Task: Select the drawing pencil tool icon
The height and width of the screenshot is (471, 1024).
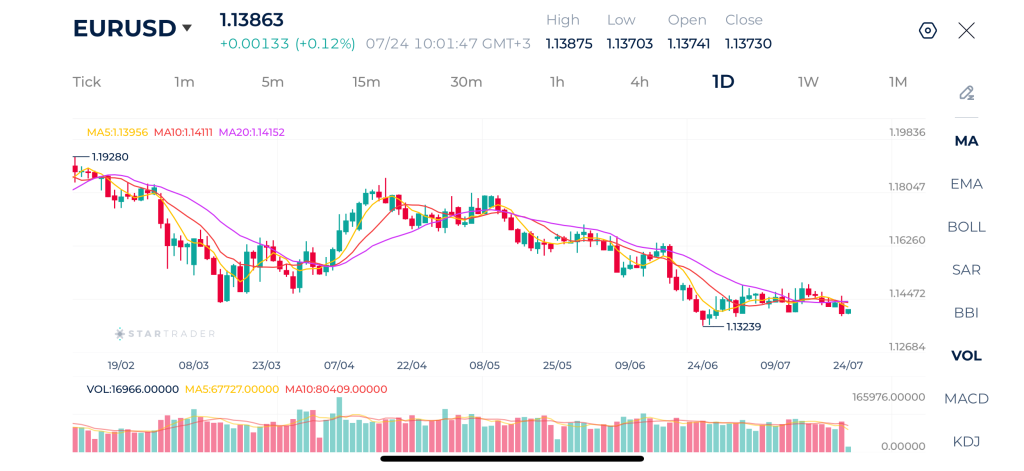Action: (x=967, y=93)
